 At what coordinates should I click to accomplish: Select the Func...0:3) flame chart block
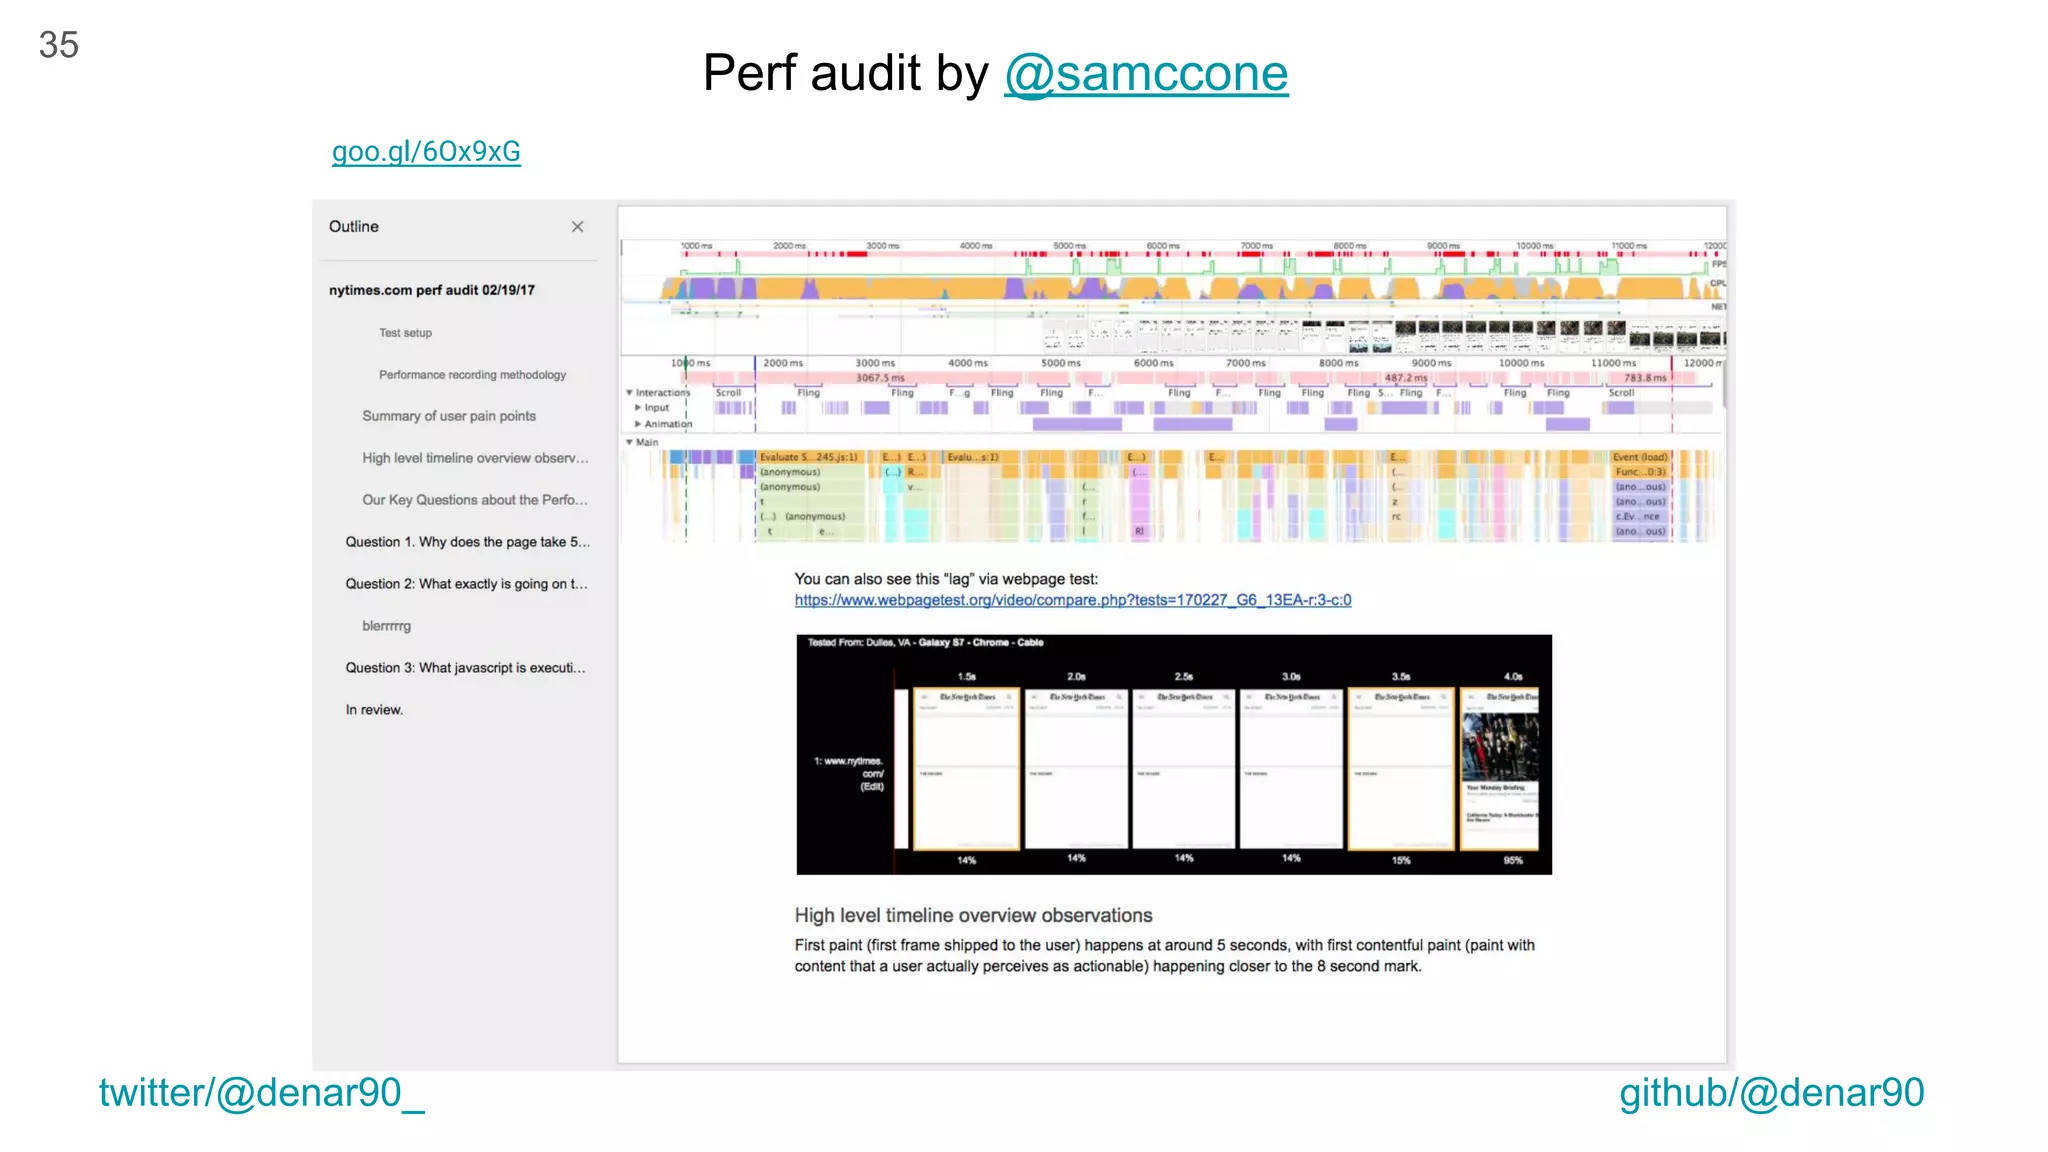point(1640,472)
